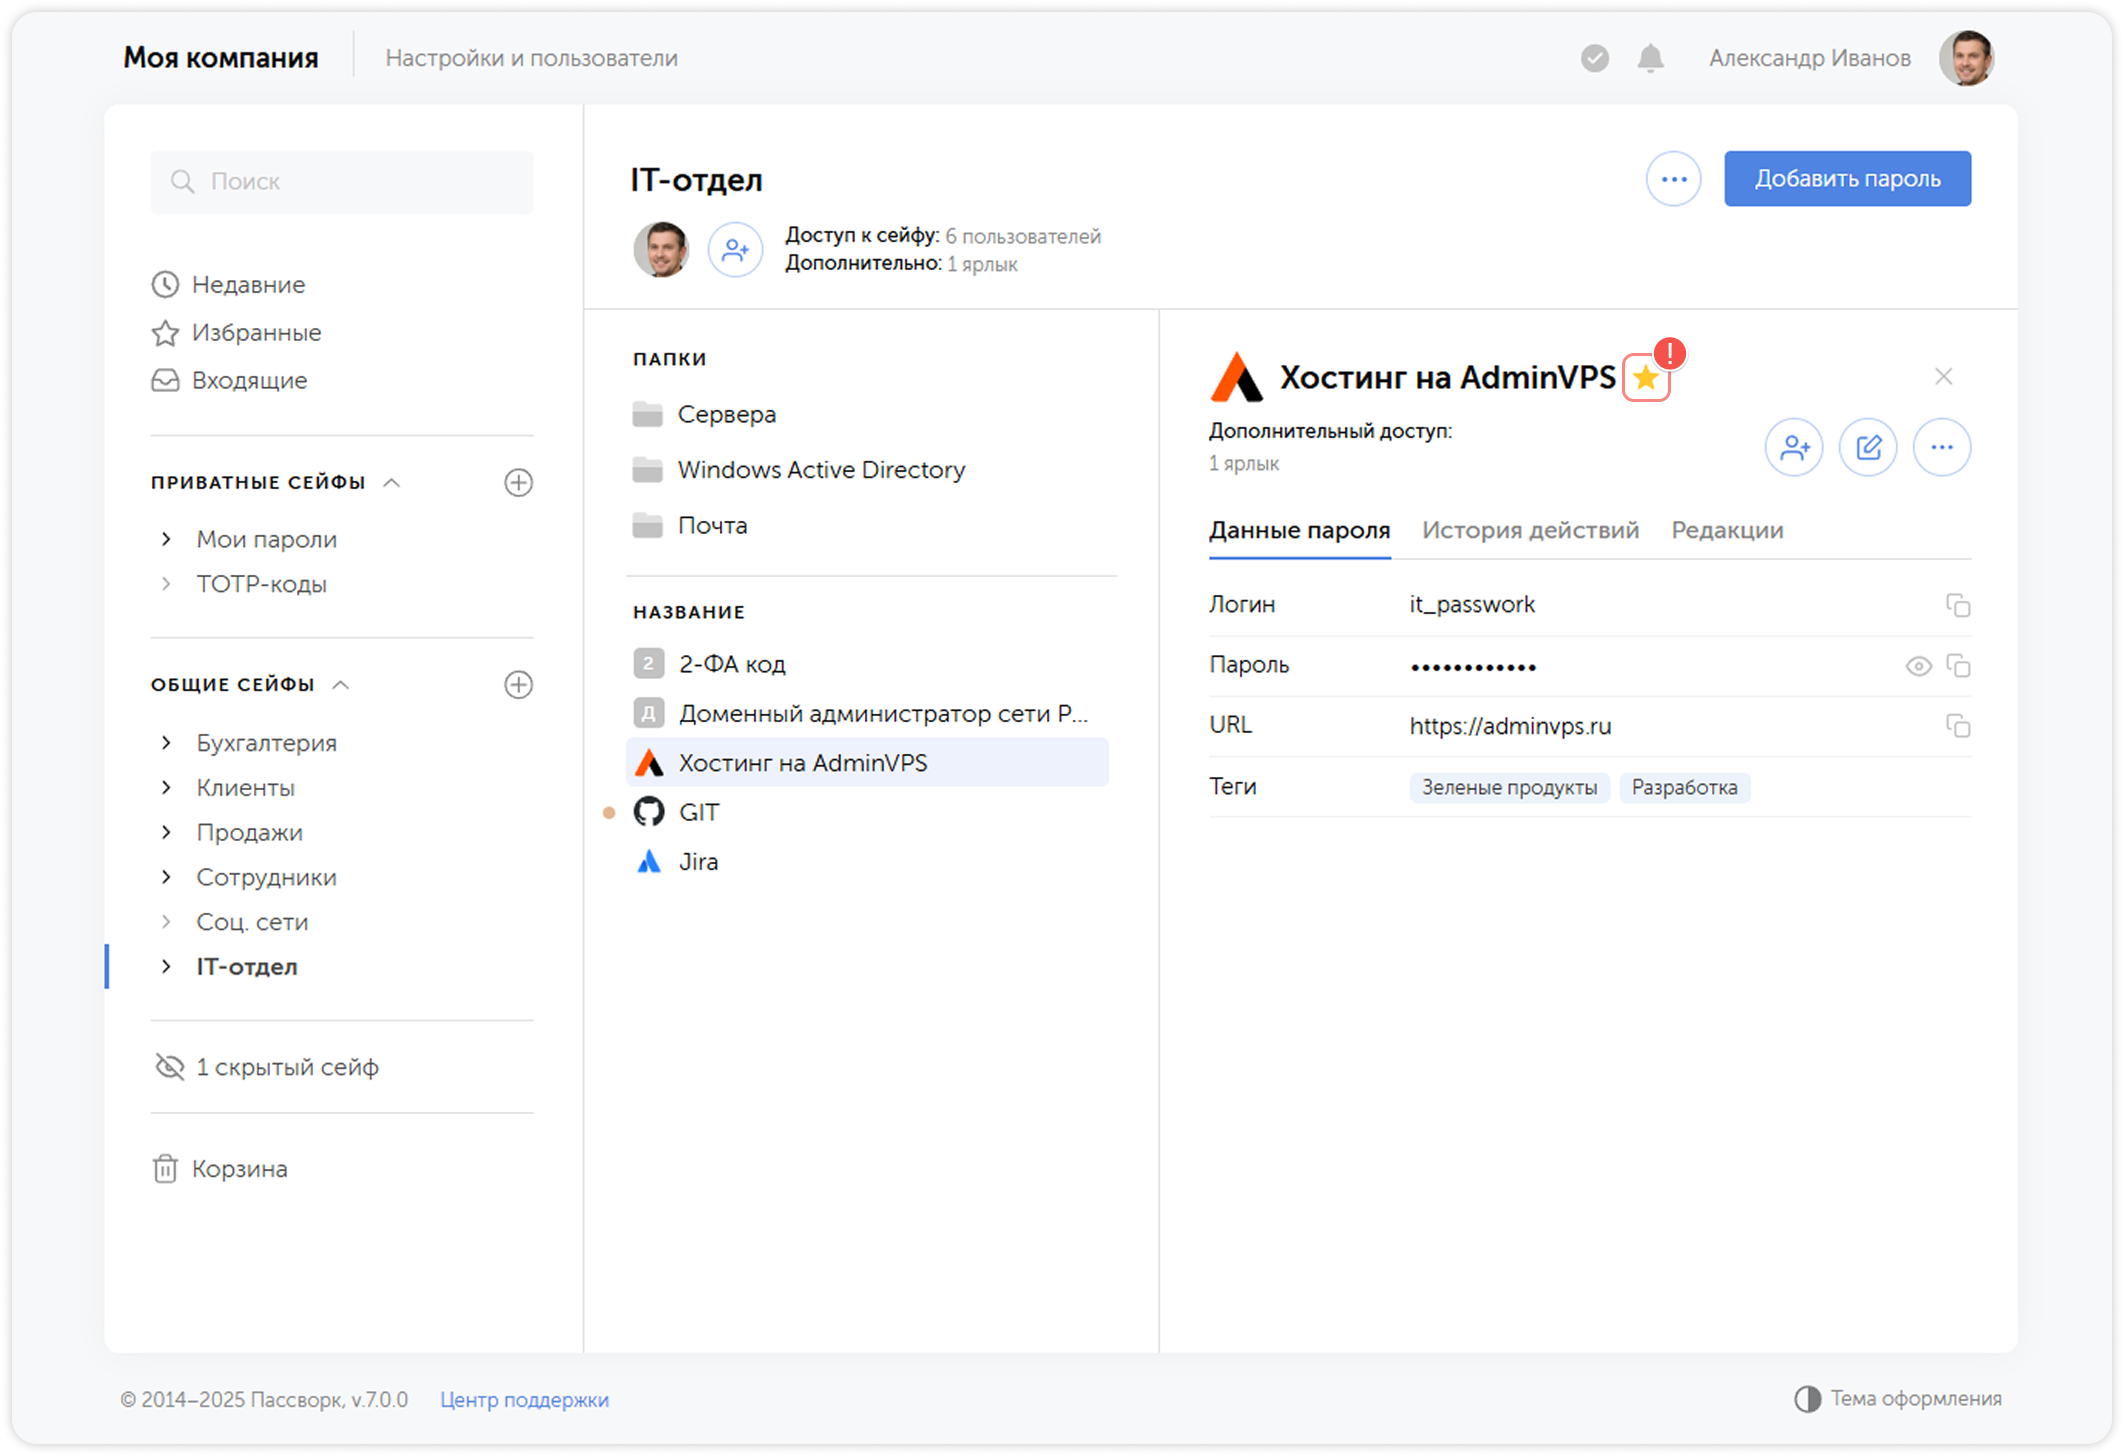Viewport: 2124px width, 1456px height.
Task: Copy the login it_passwork
Action: pyautogui.click(x=1957, y=606)
